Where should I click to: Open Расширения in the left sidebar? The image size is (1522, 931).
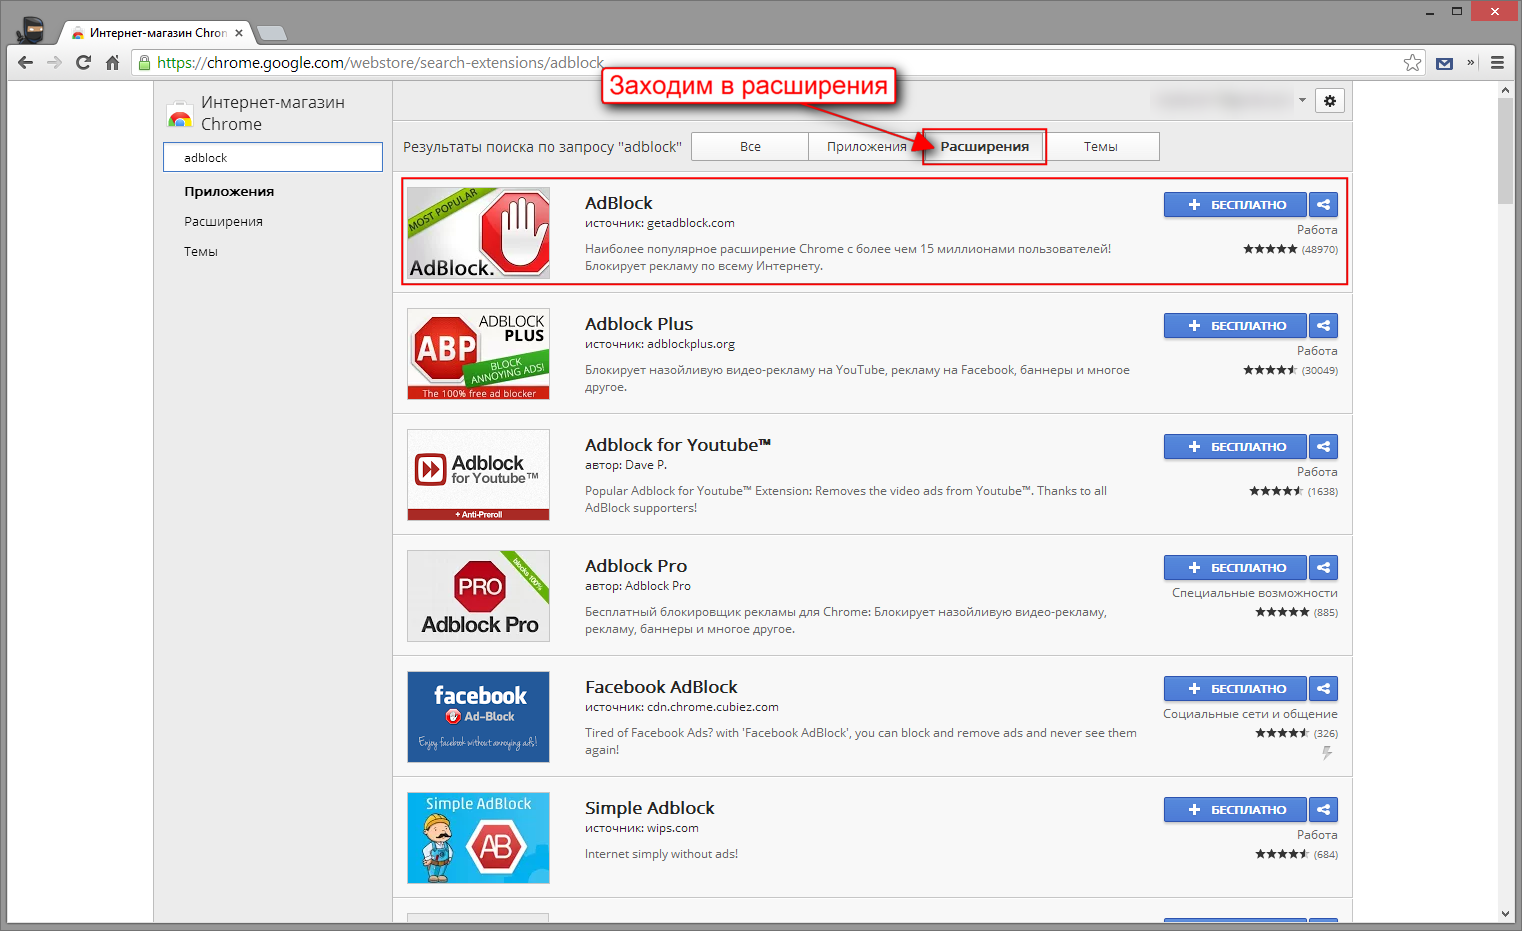click(x=223, y=221)
